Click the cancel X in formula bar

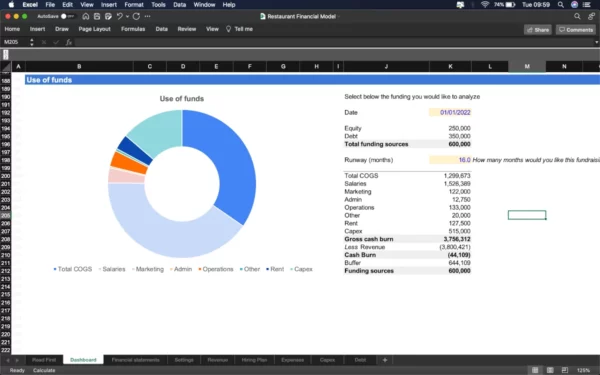tap(44, 42)
